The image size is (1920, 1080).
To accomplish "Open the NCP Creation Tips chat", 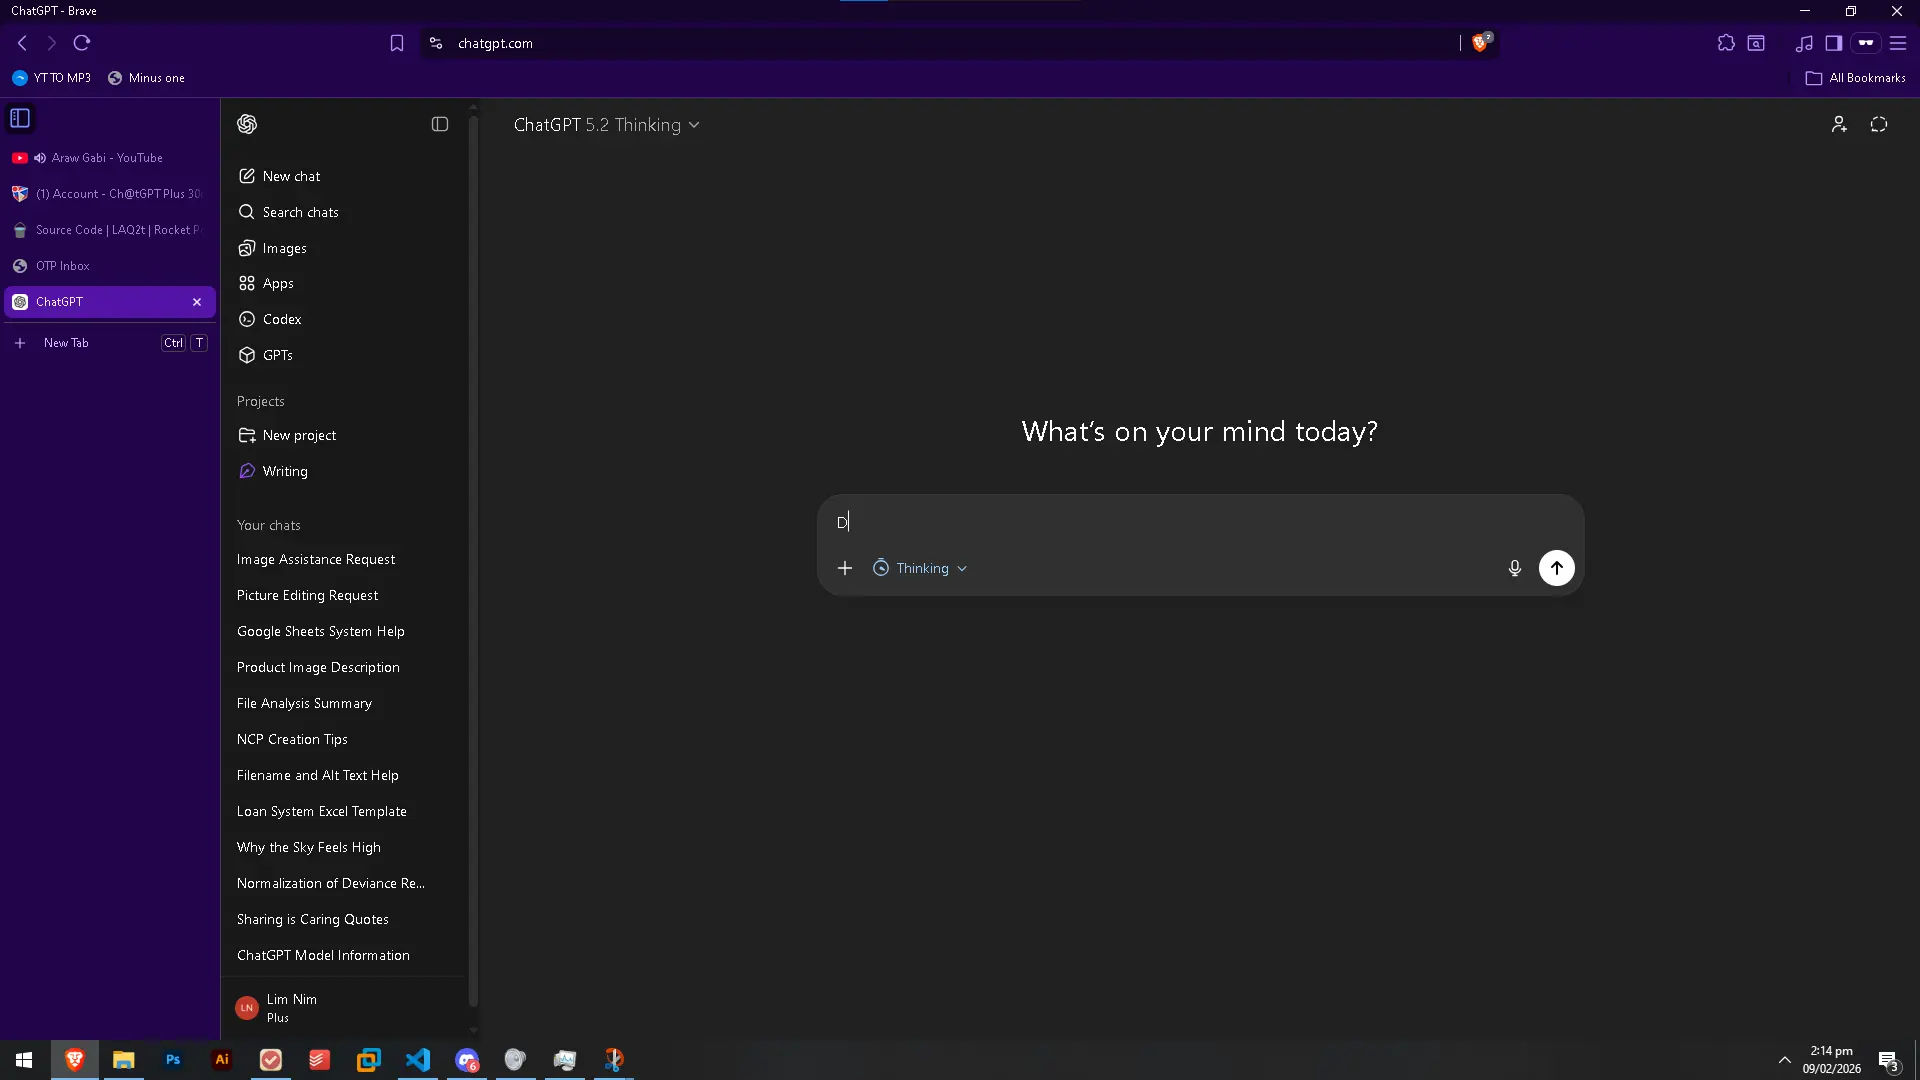I will pos(343,739).
